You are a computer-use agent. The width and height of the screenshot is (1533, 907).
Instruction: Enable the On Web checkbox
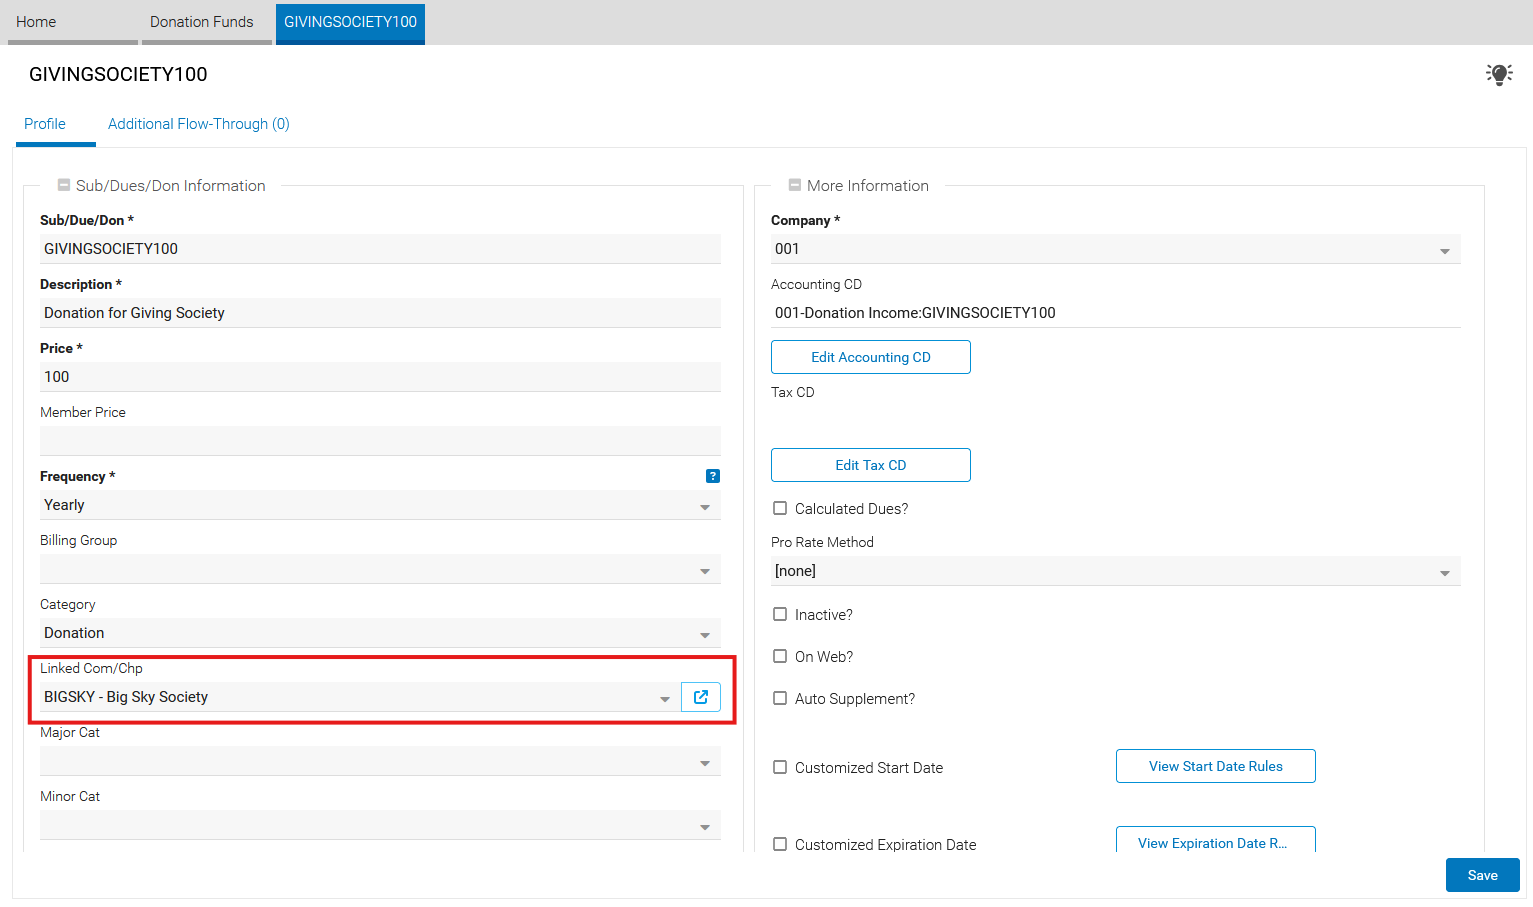click(x=780, y=656)
